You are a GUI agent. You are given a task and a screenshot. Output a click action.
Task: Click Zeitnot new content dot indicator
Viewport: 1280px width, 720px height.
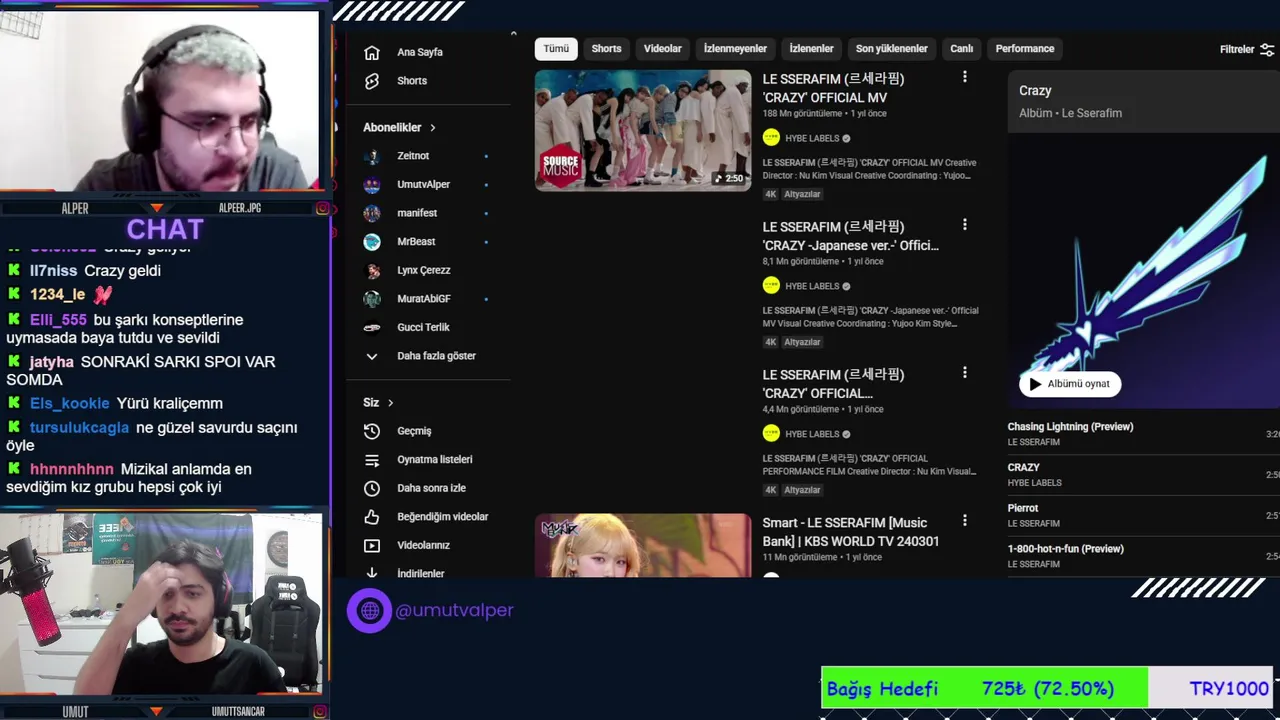tap(486, 157)
